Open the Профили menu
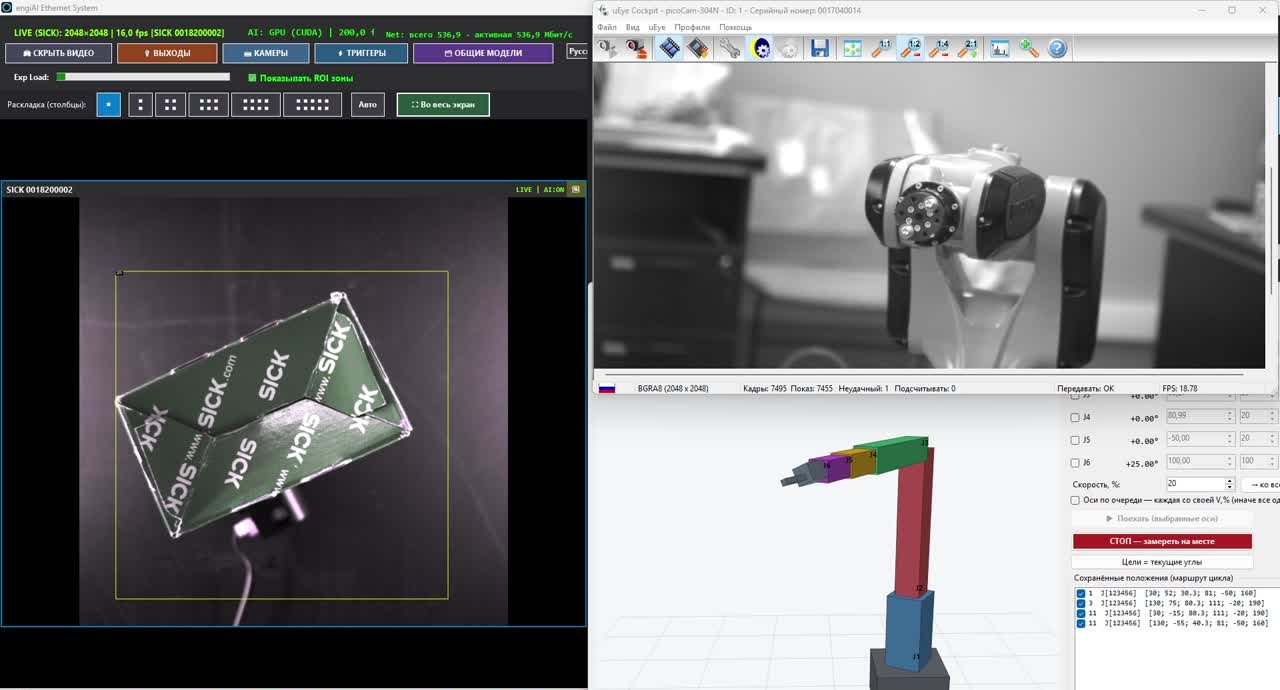Screen dimensions: 1280x690 [x=692, y=27]
